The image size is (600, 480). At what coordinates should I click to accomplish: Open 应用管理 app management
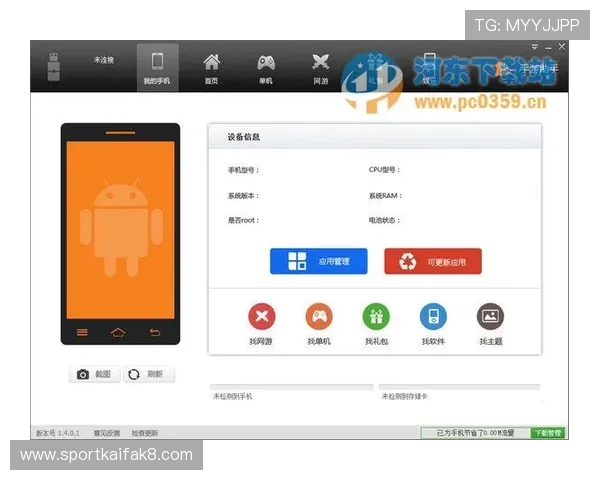click(x=319, y=261)
